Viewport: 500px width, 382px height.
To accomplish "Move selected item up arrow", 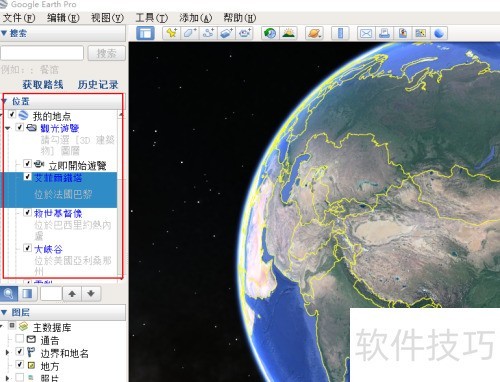I will (x=72, y=294).
